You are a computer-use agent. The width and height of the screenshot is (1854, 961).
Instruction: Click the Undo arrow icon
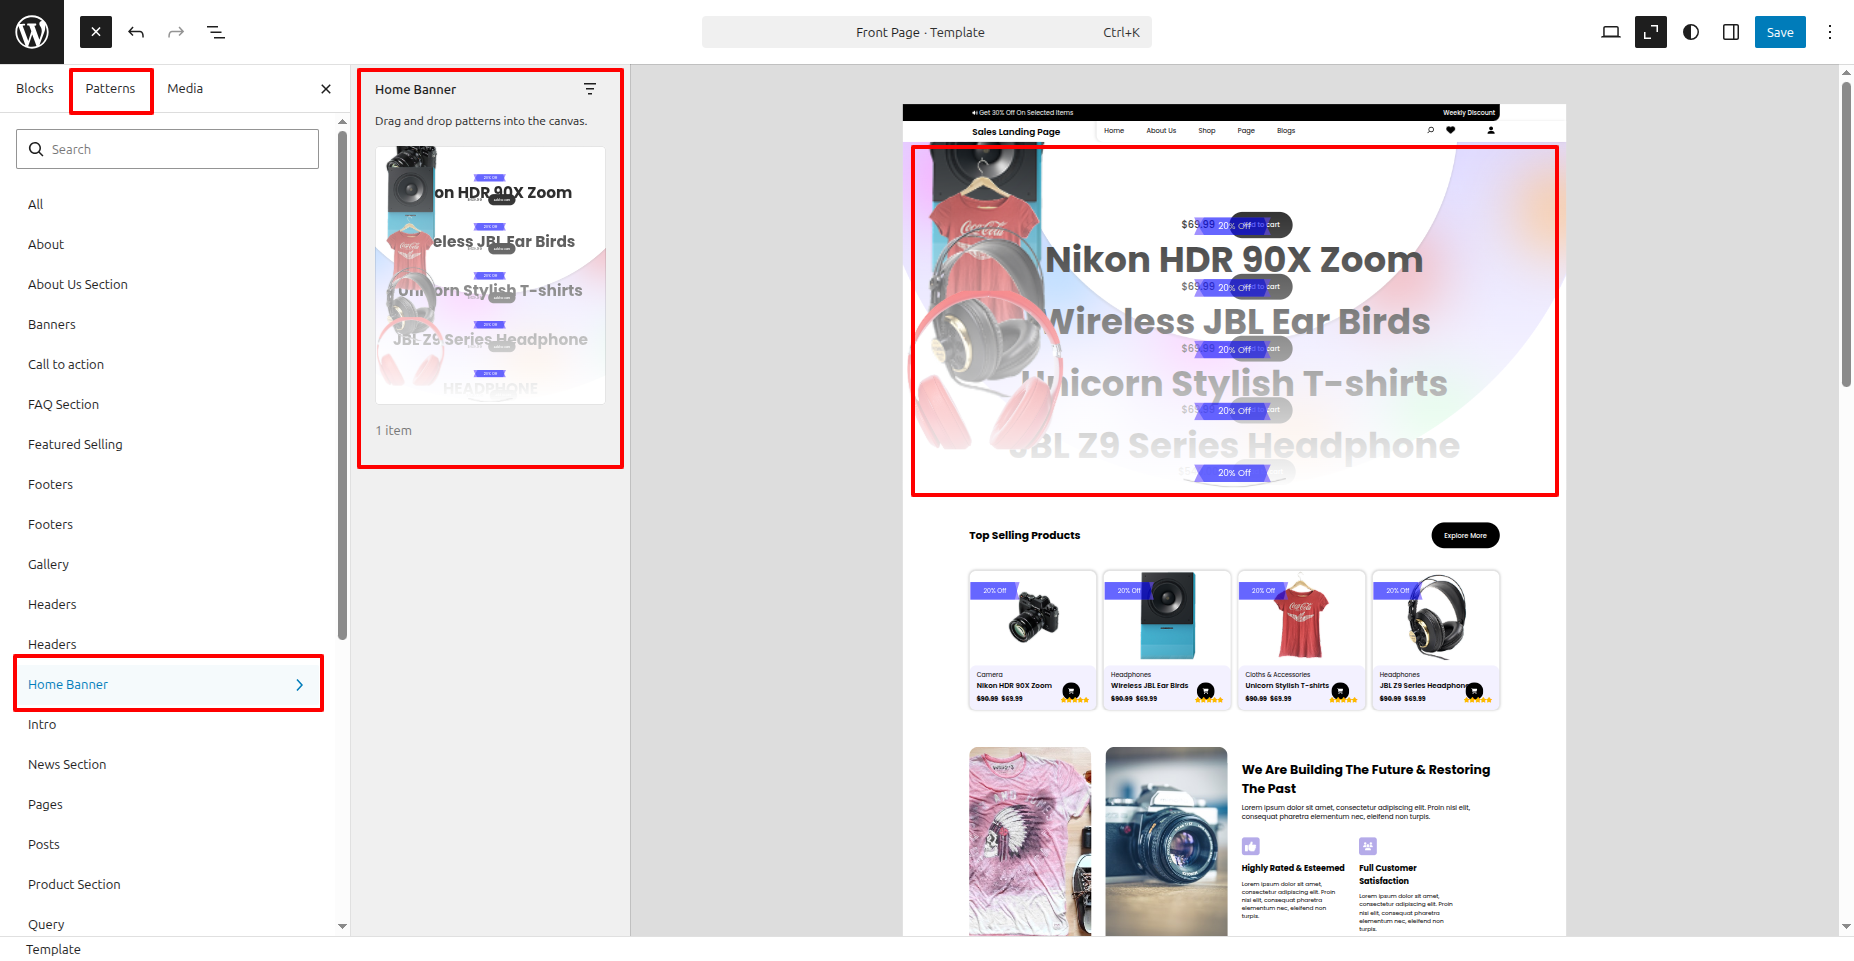[x=136, y=32]
